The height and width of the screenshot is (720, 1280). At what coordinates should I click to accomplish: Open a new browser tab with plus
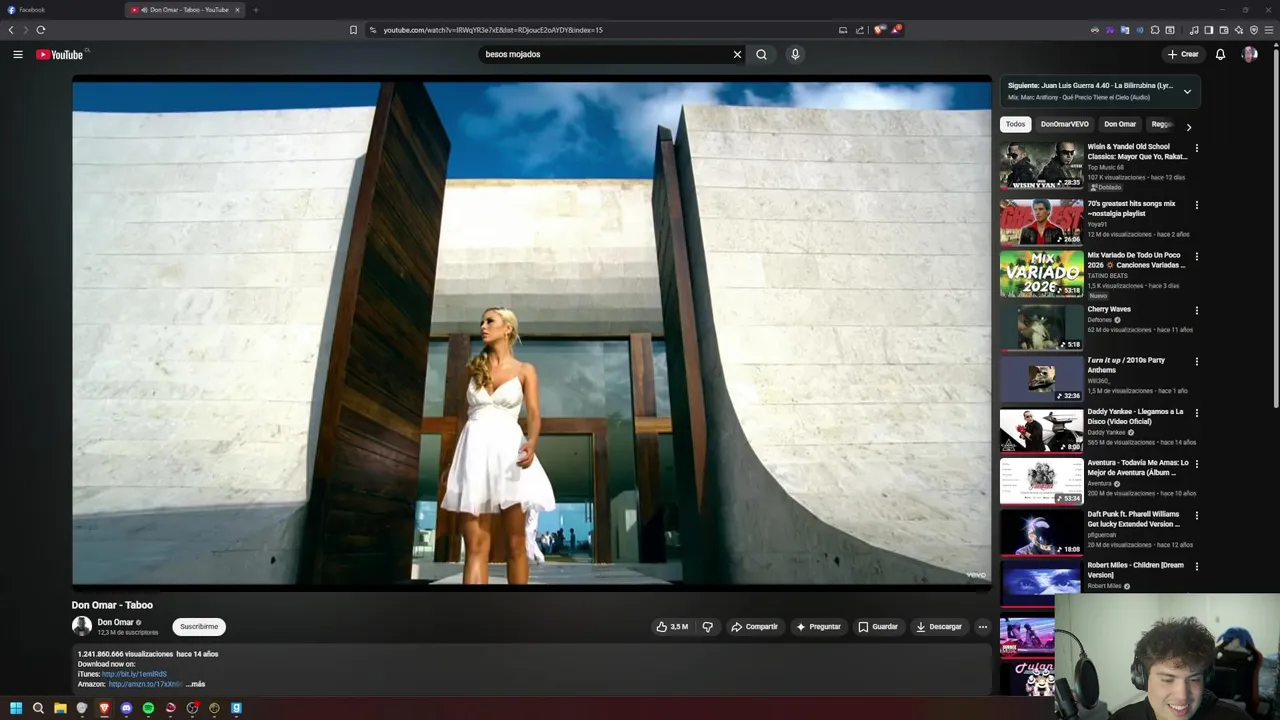[255, 10]
